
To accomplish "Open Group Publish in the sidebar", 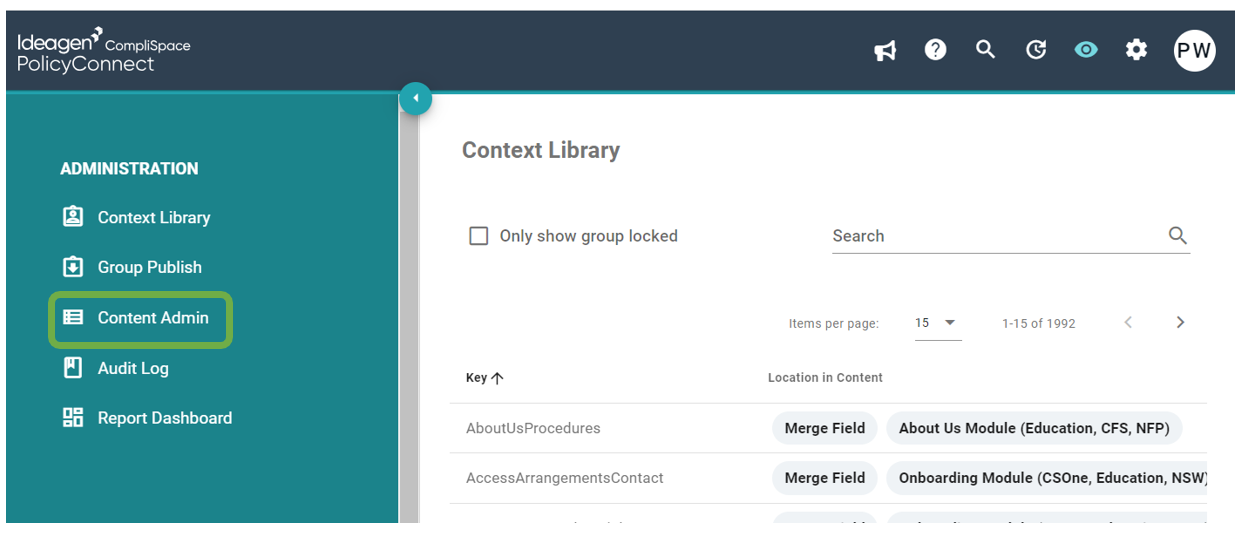I will 132,267.
